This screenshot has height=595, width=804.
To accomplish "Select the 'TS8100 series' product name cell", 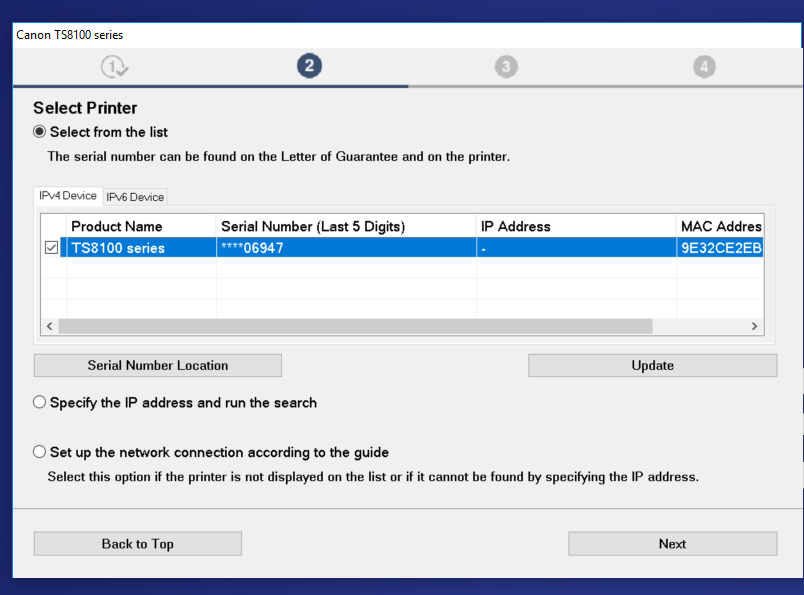I will (x=141, y=248).
